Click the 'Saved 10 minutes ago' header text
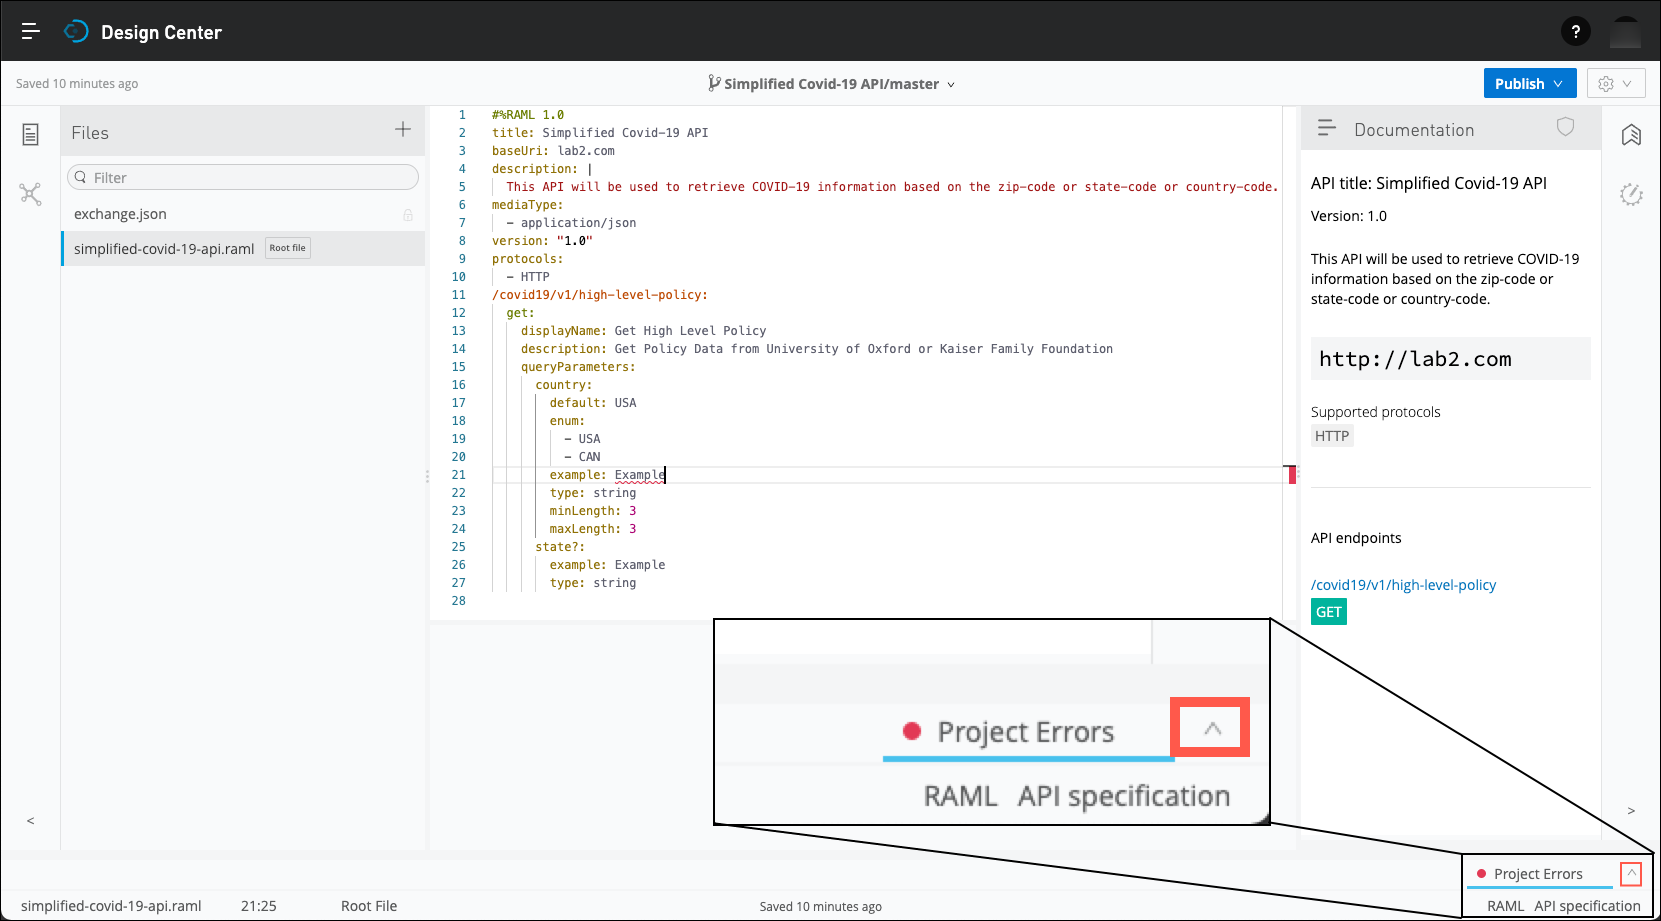The width and height of the screenshot is (1661, 921). coord(77,84)
